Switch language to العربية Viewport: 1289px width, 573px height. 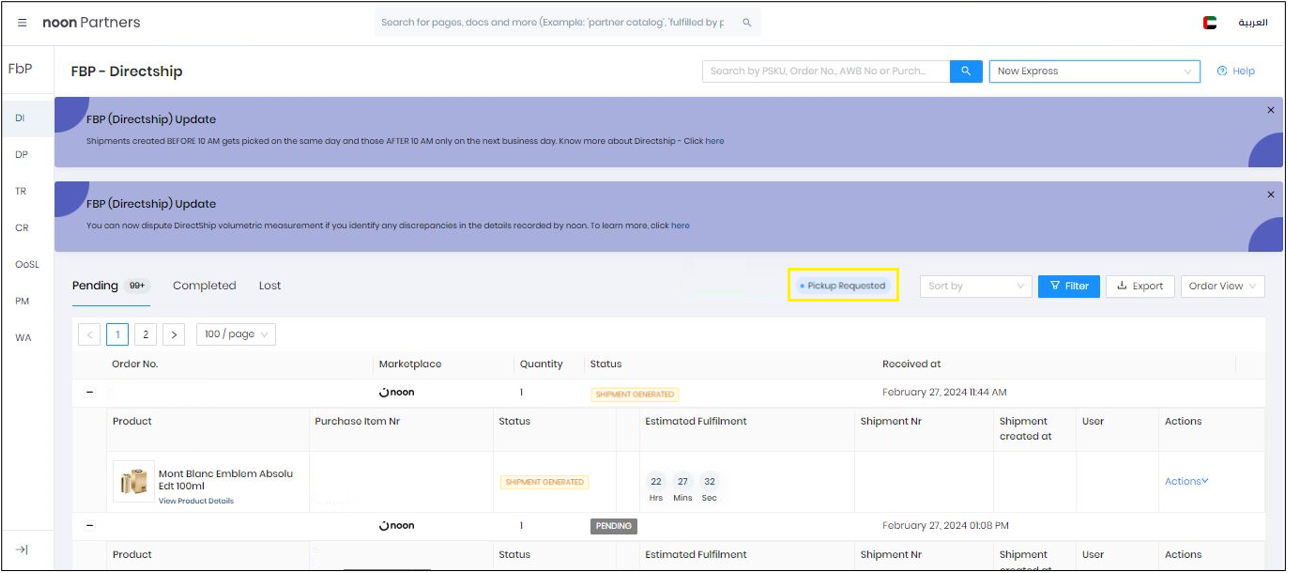pyautogui.click(x=1253, y=22)
